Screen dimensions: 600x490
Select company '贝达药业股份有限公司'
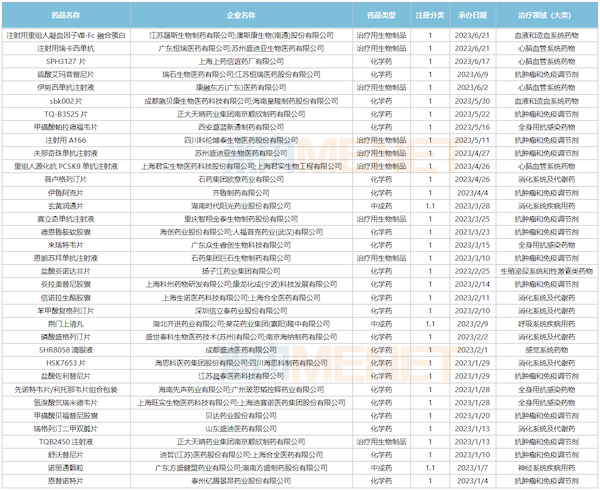pos(241,416)
